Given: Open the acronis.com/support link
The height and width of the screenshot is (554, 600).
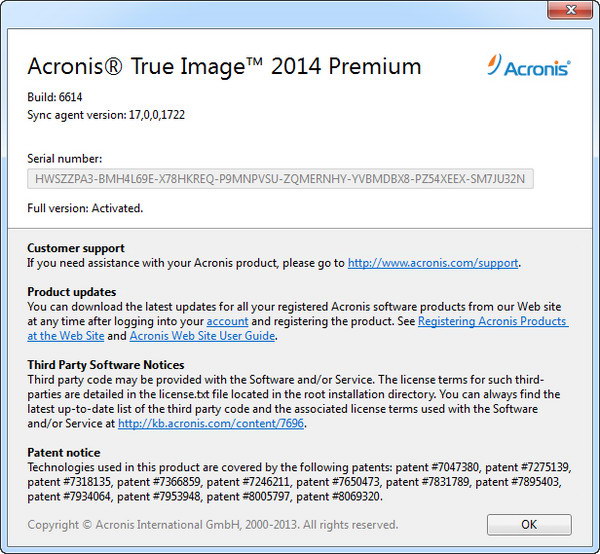Looking at the screenshot, I should point(433,263).
